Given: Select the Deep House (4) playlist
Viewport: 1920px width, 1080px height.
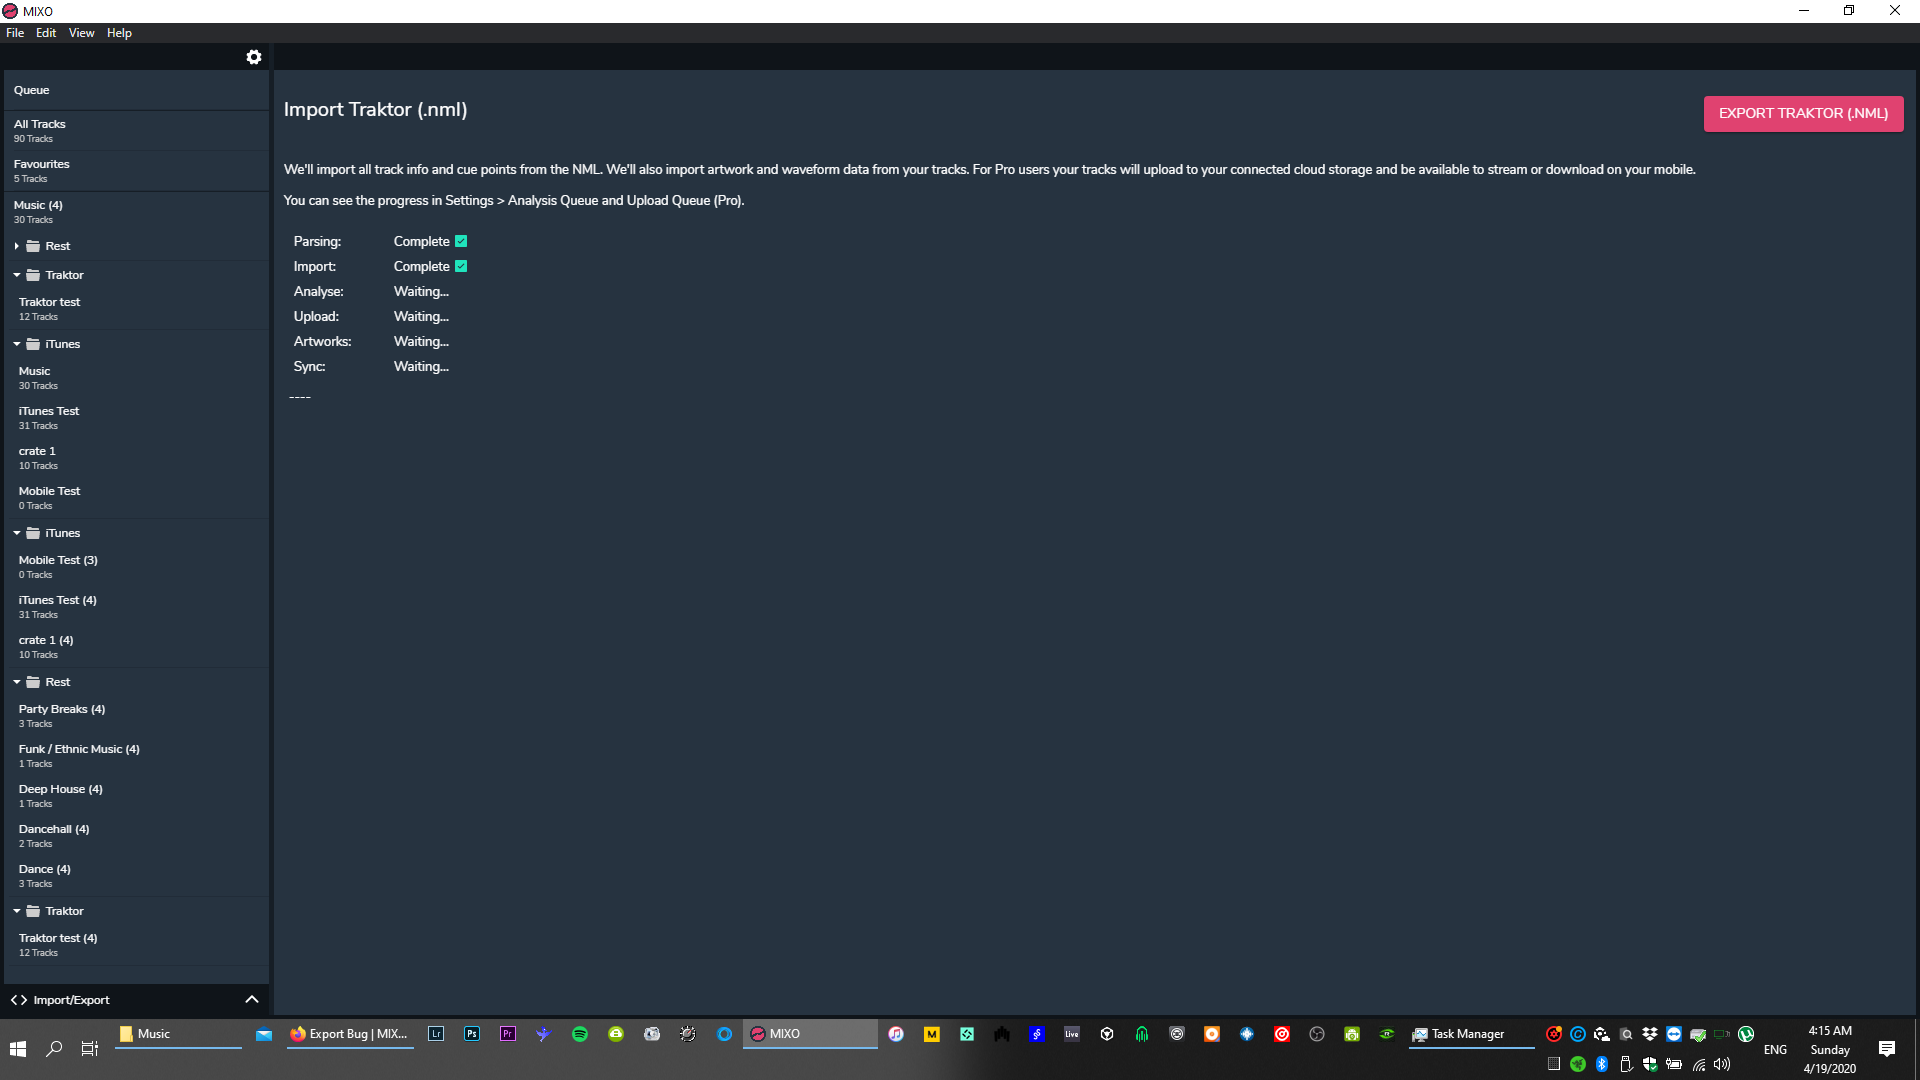Looking at the screenshot, I should pos(136,796).
